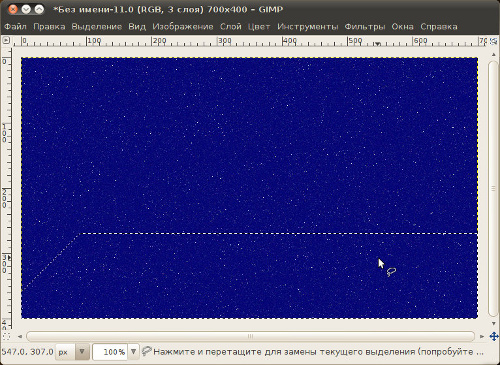Click the free select tool icon in status bar

[146, 351]
